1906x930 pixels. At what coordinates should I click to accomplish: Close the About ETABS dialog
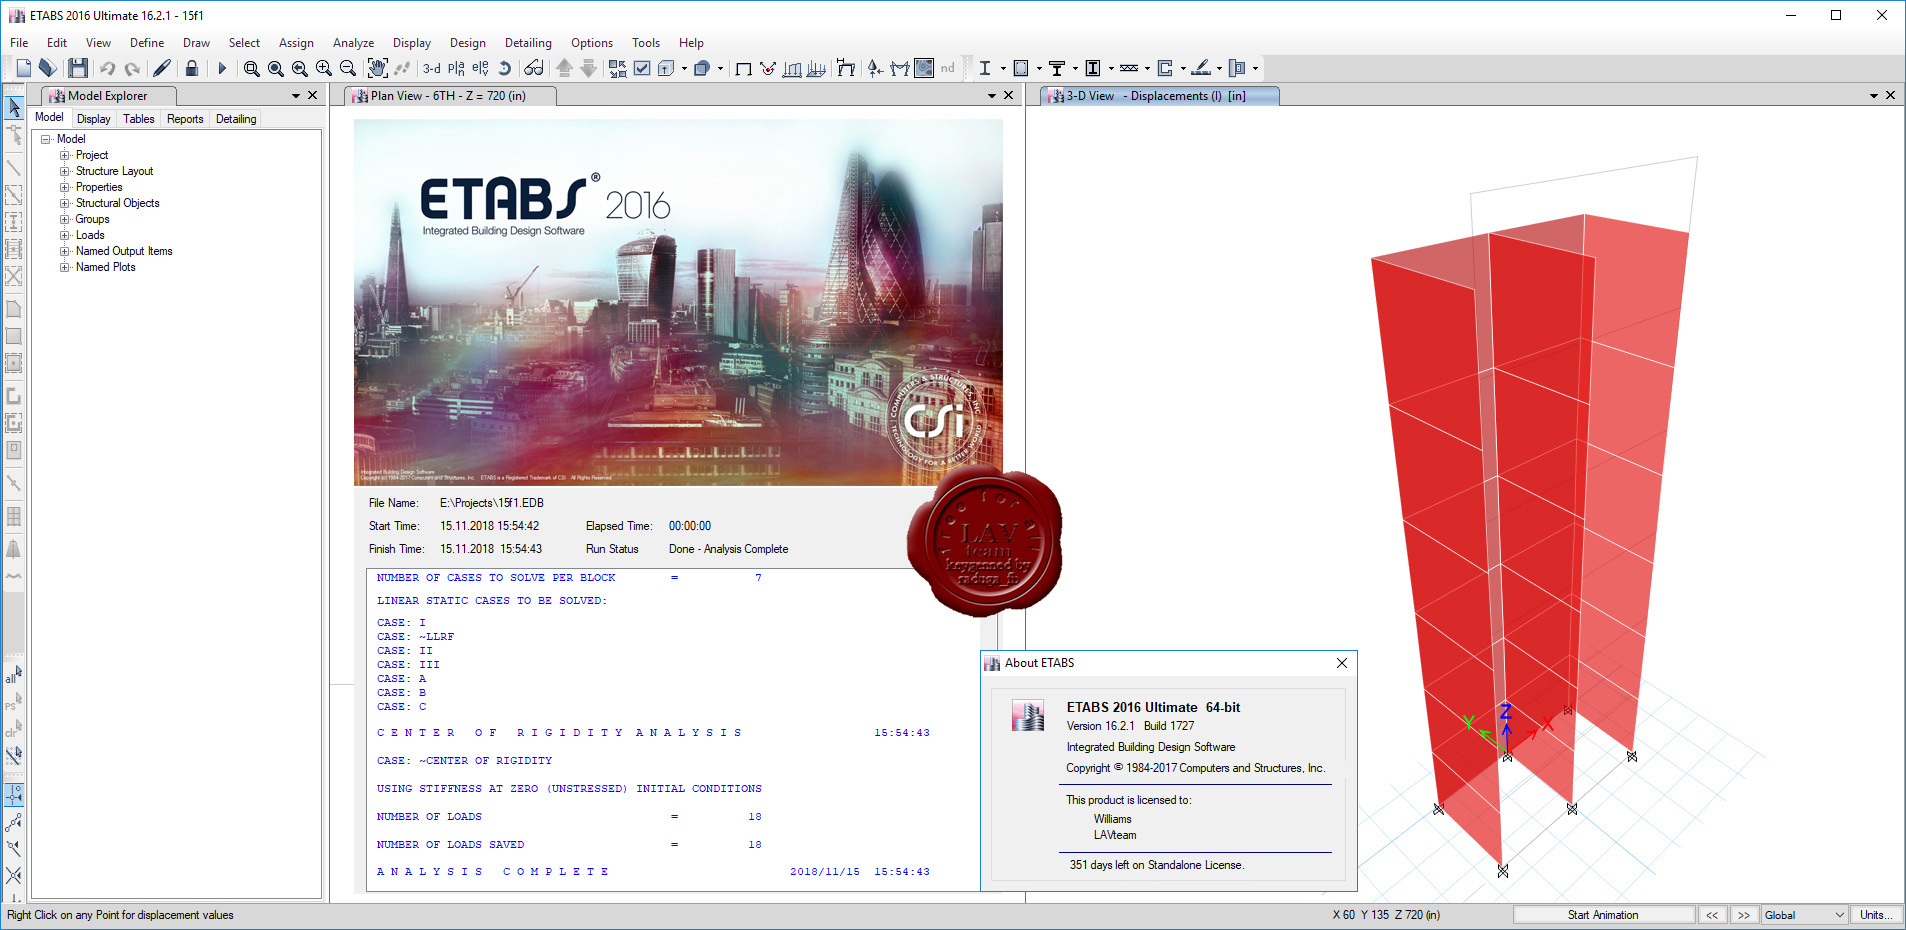(x=1342, y=663)
